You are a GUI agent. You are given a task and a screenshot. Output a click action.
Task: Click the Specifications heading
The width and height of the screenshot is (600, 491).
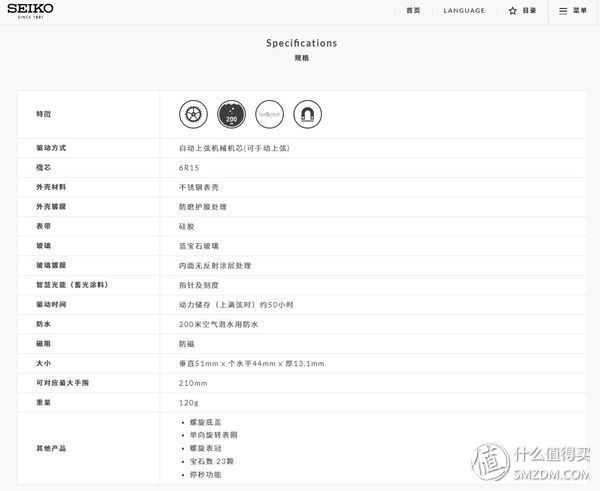tap(301, 43)
